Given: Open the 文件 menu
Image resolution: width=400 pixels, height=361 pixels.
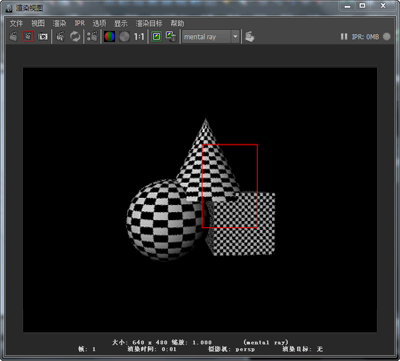Looking at the screenshot, I should [16, 23].
